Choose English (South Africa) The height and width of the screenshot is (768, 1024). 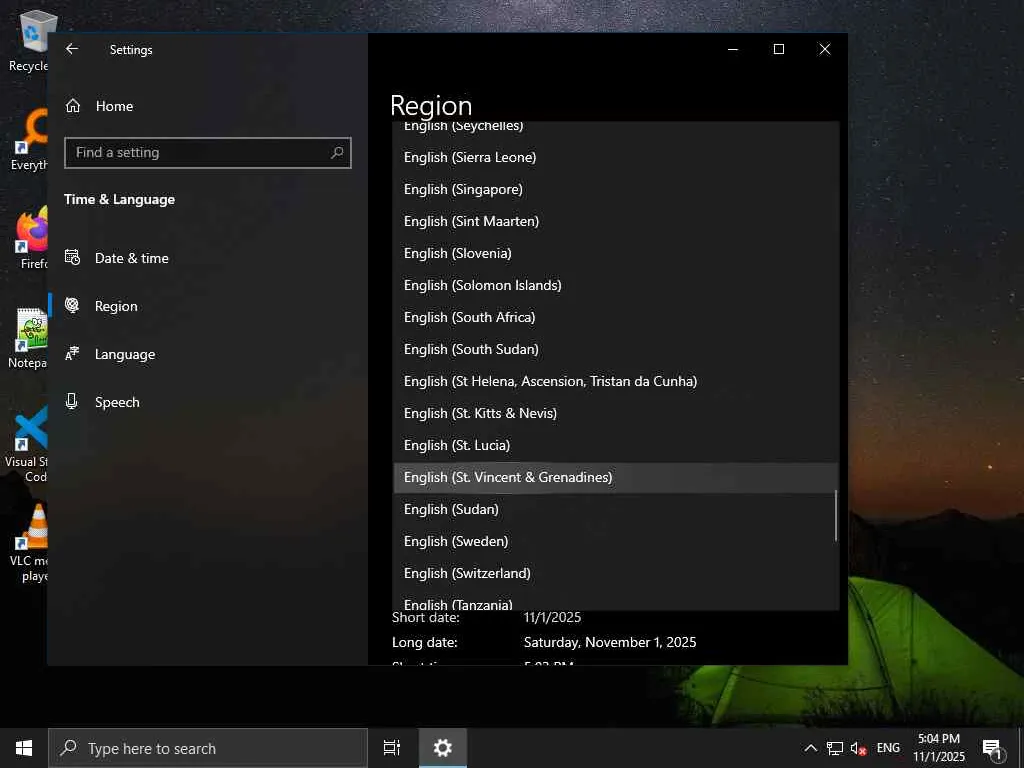click(x=616, y=317)
